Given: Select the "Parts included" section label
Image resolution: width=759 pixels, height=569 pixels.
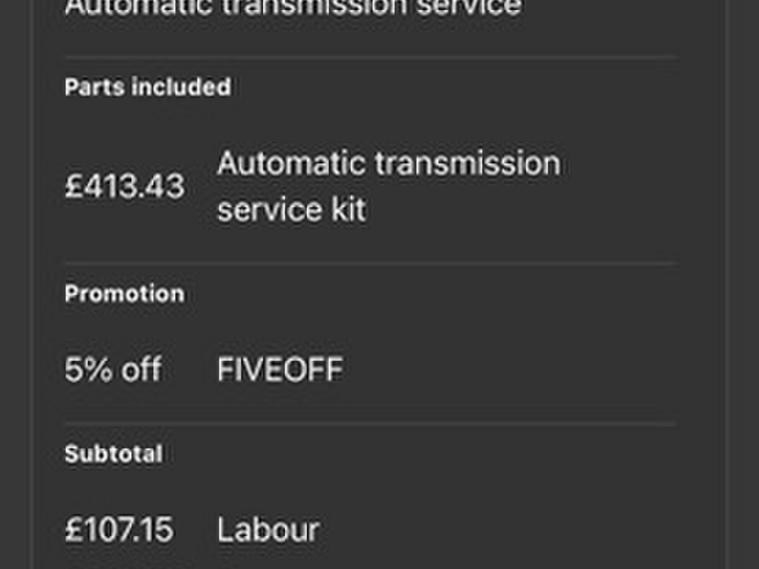Looking at the screenshot, I should tap(147, 87).
